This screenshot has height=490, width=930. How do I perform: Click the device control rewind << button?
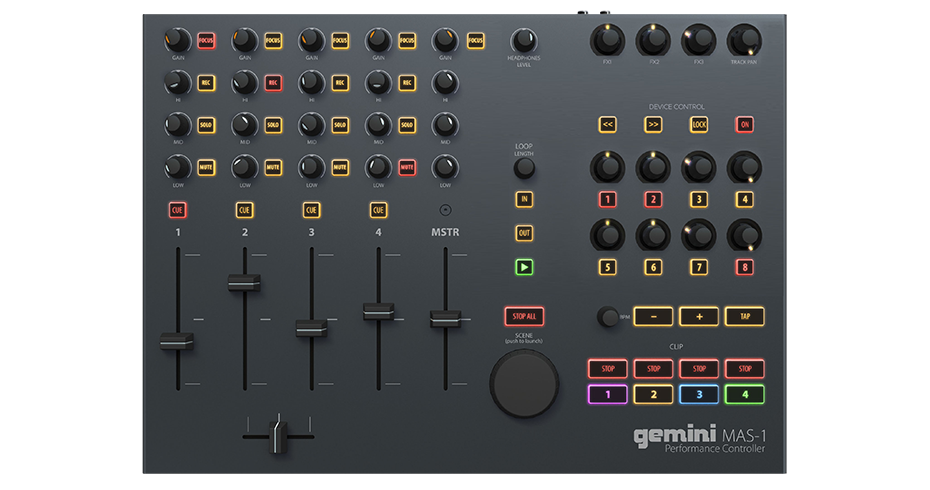tap(607, 125)
